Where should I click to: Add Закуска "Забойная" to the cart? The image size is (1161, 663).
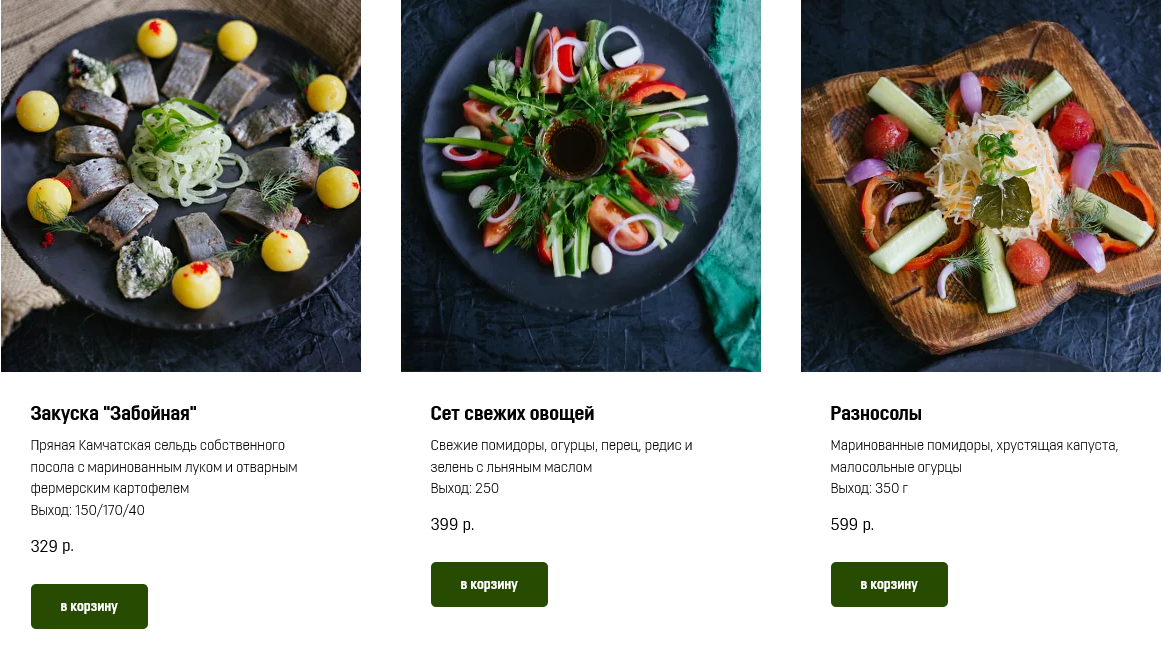coord(89,606)
